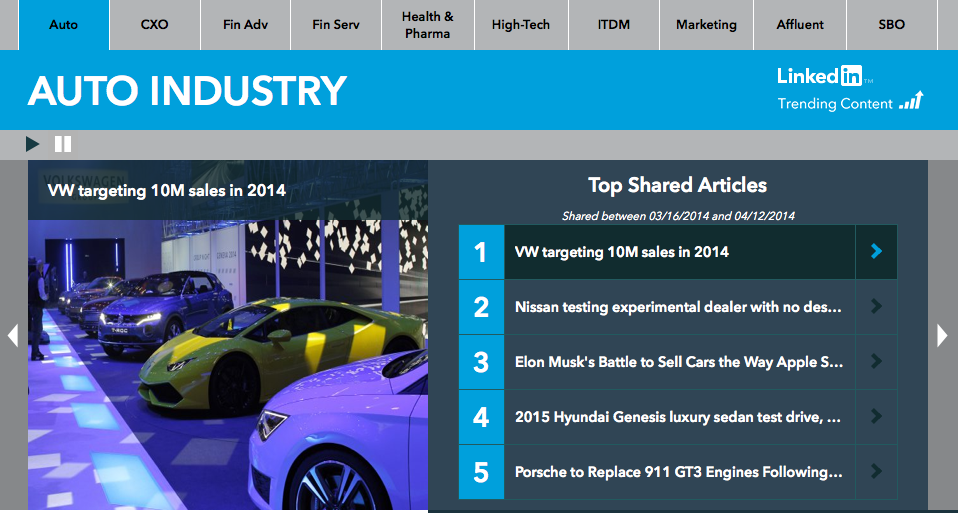Viewport: 958px width, 513px height.
Task: Select rank number 2 tile
Action: point(481,307)
